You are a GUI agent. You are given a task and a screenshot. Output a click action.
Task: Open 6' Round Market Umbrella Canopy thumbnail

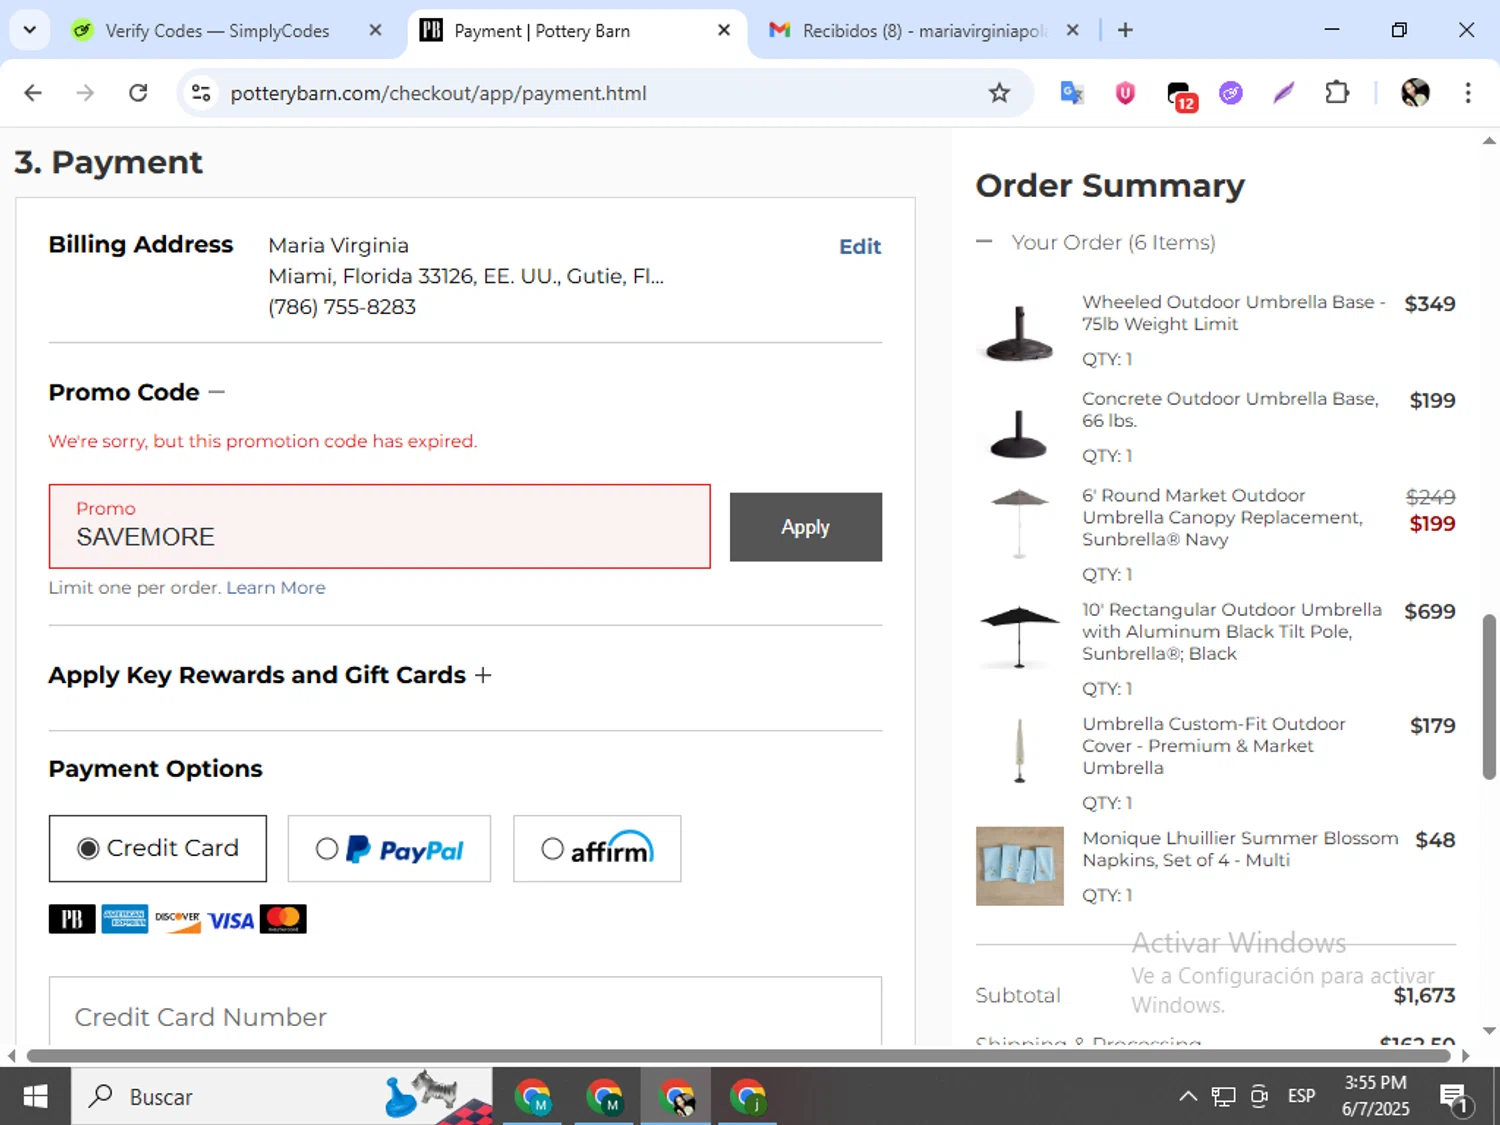click(x=1019, y=524)
